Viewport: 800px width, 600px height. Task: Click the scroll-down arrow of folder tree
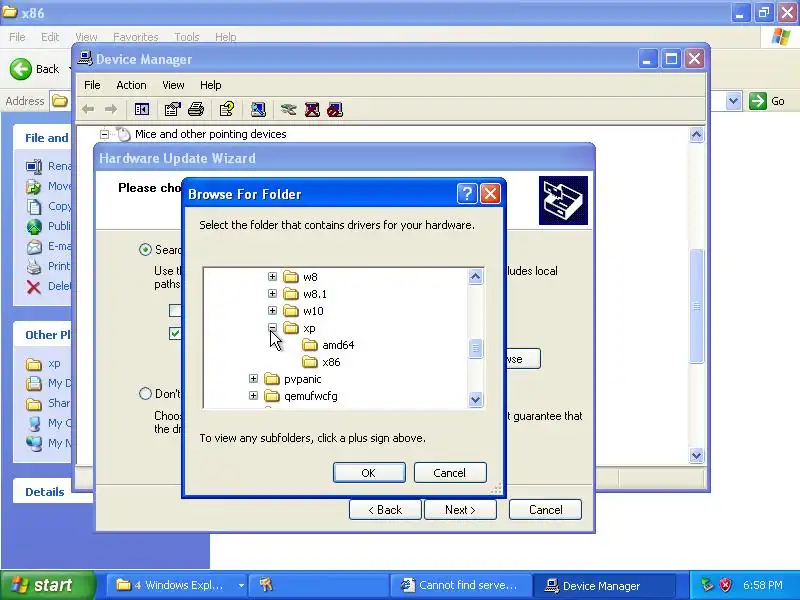point(475,399)
